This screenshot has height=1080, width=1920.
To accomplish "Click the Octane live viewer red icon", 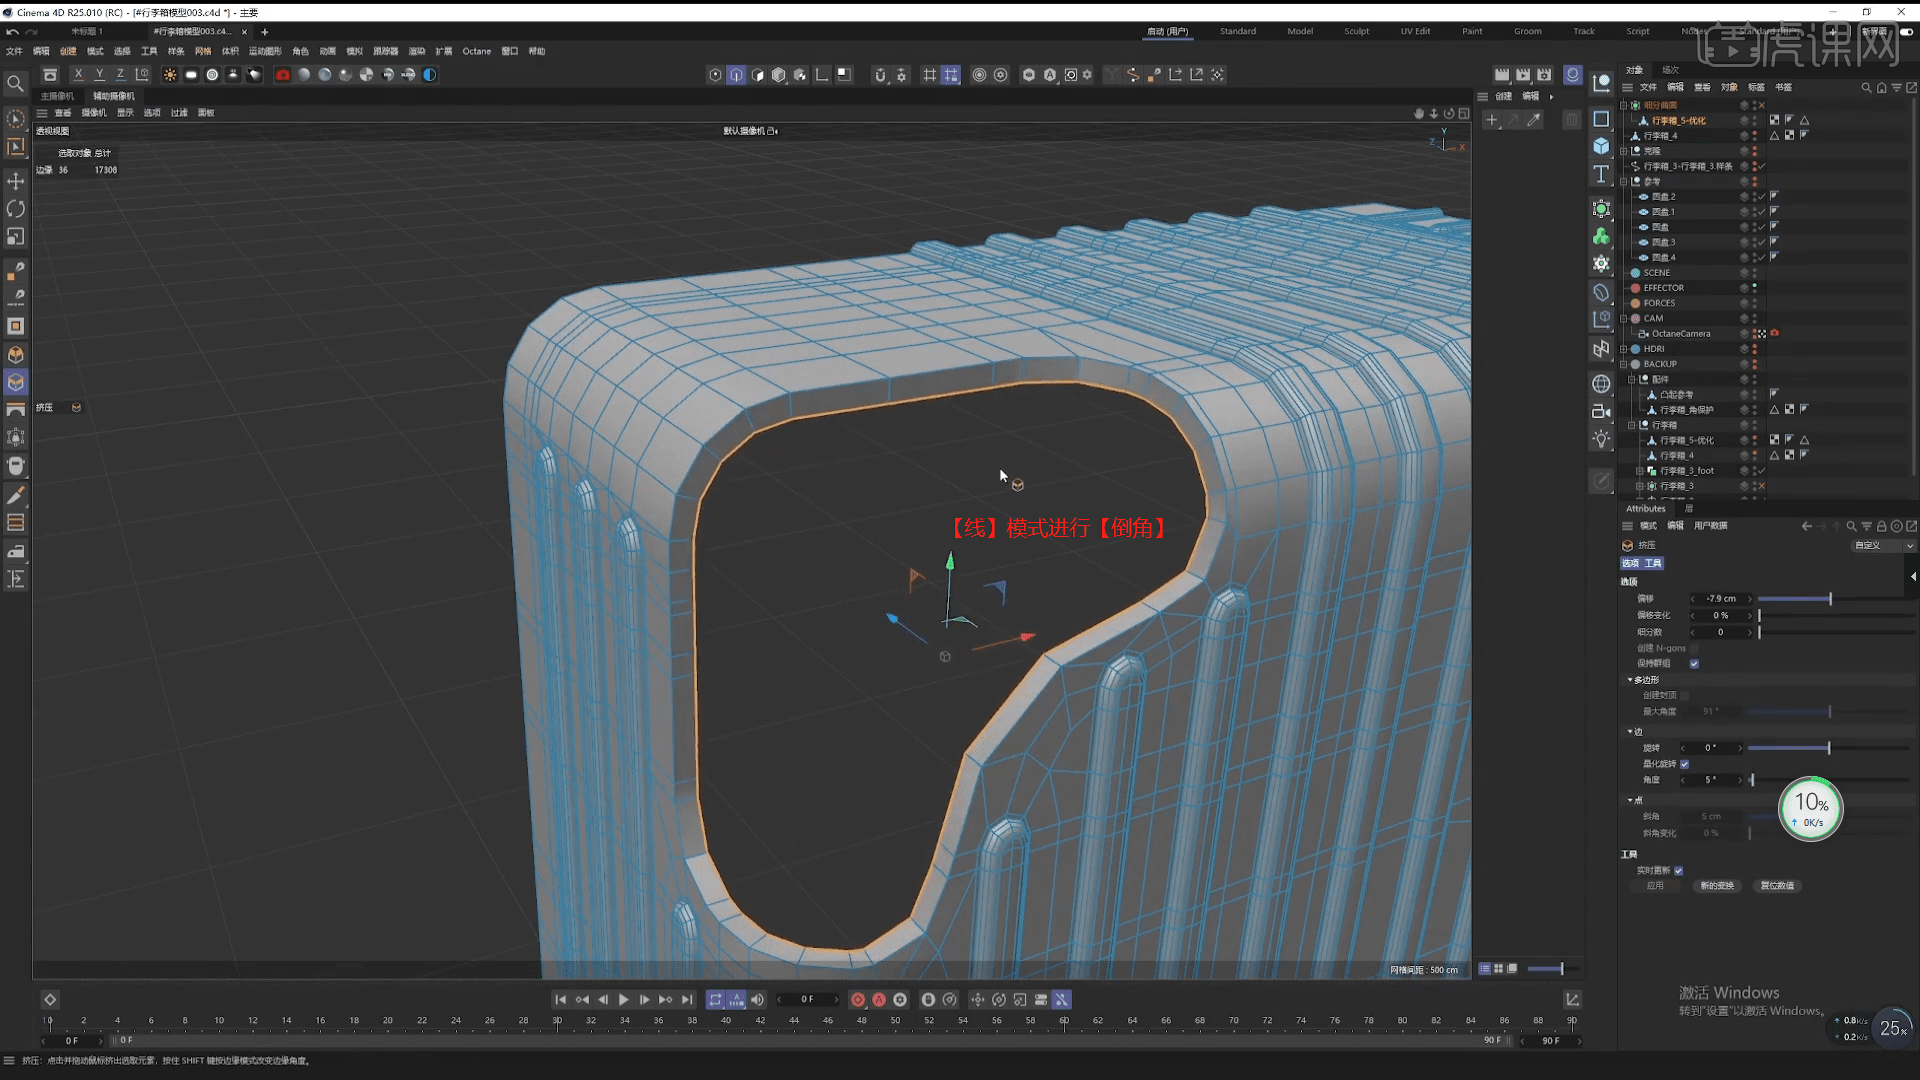I will point(283,75).
